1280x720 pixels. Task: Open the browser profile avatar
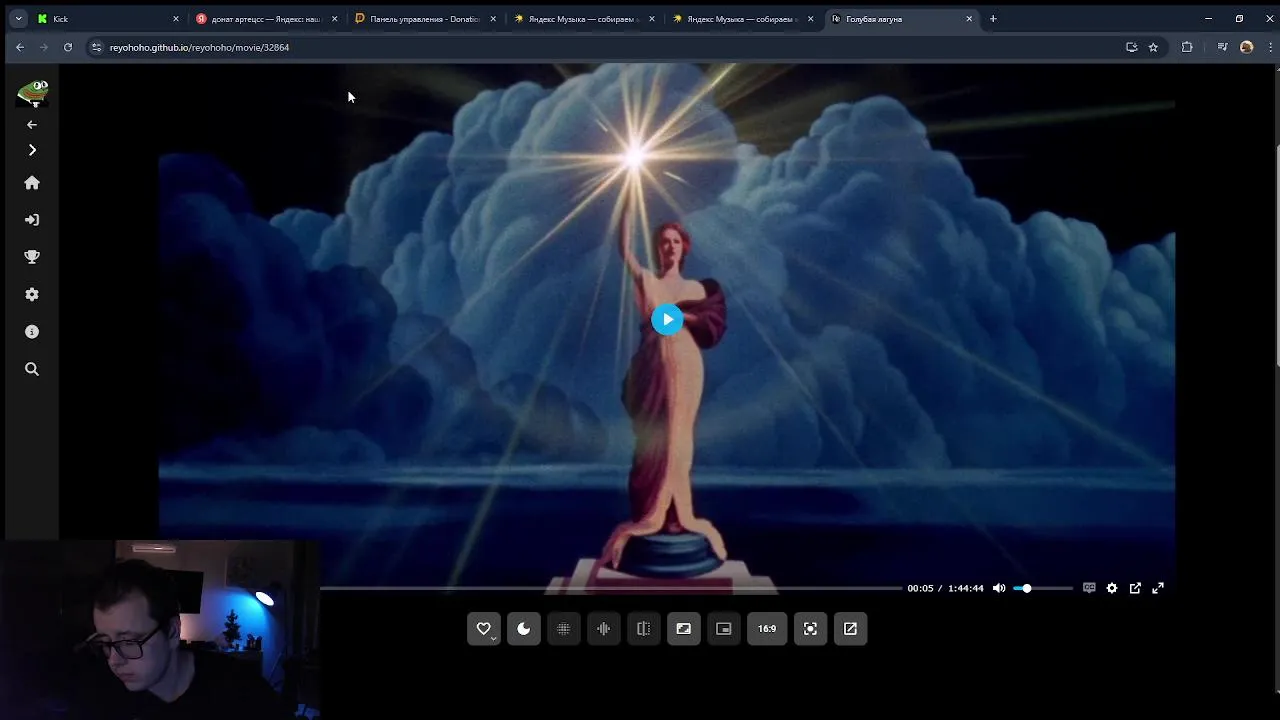tap(1246, 47)
